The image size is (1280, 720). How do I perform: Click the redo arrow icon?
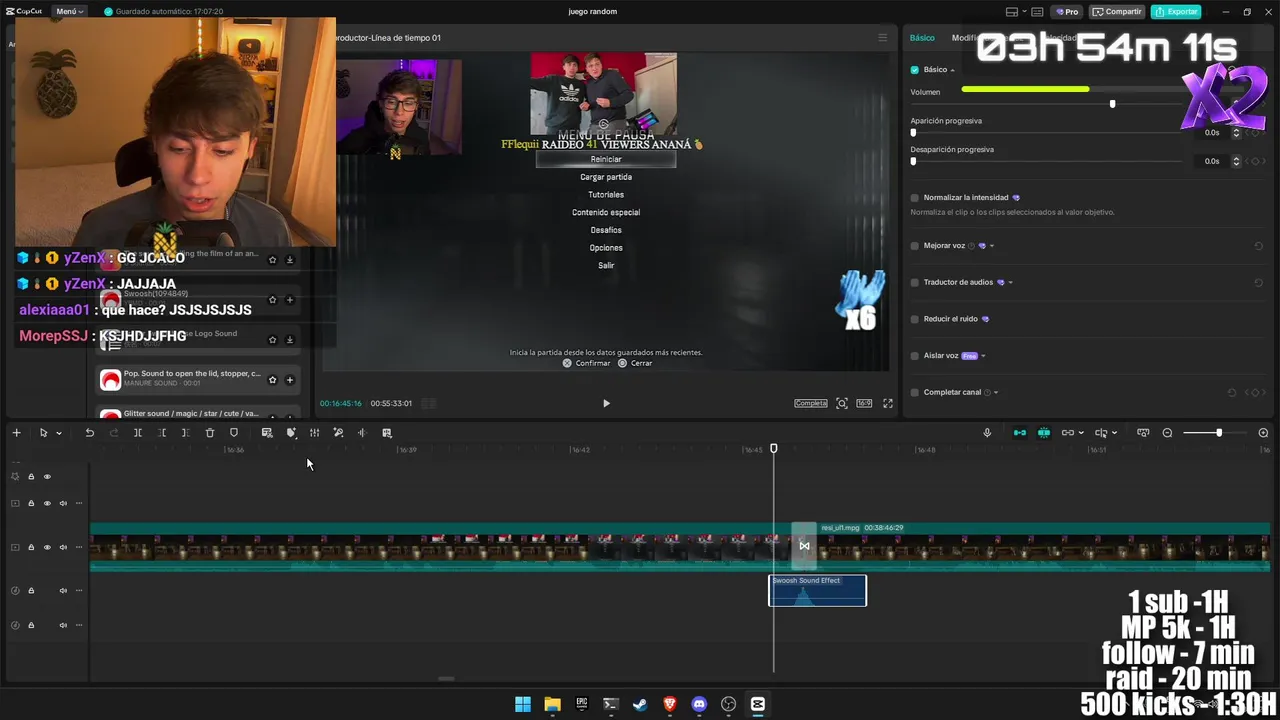pos(113,433)
